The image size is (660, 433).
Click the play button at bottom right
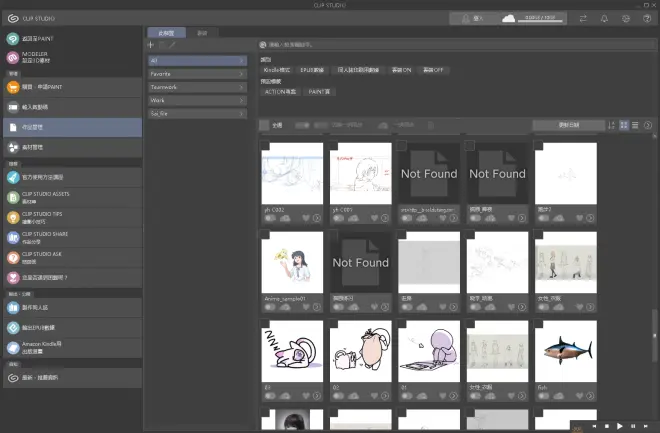[620, 426]
